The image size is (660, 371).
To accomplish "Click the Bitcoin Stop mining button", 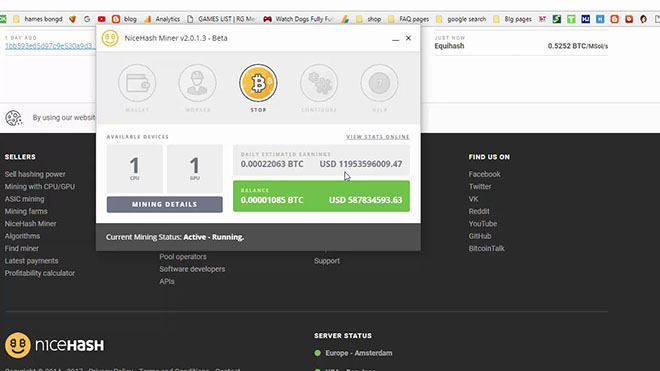I will click(x=258, y=83).
